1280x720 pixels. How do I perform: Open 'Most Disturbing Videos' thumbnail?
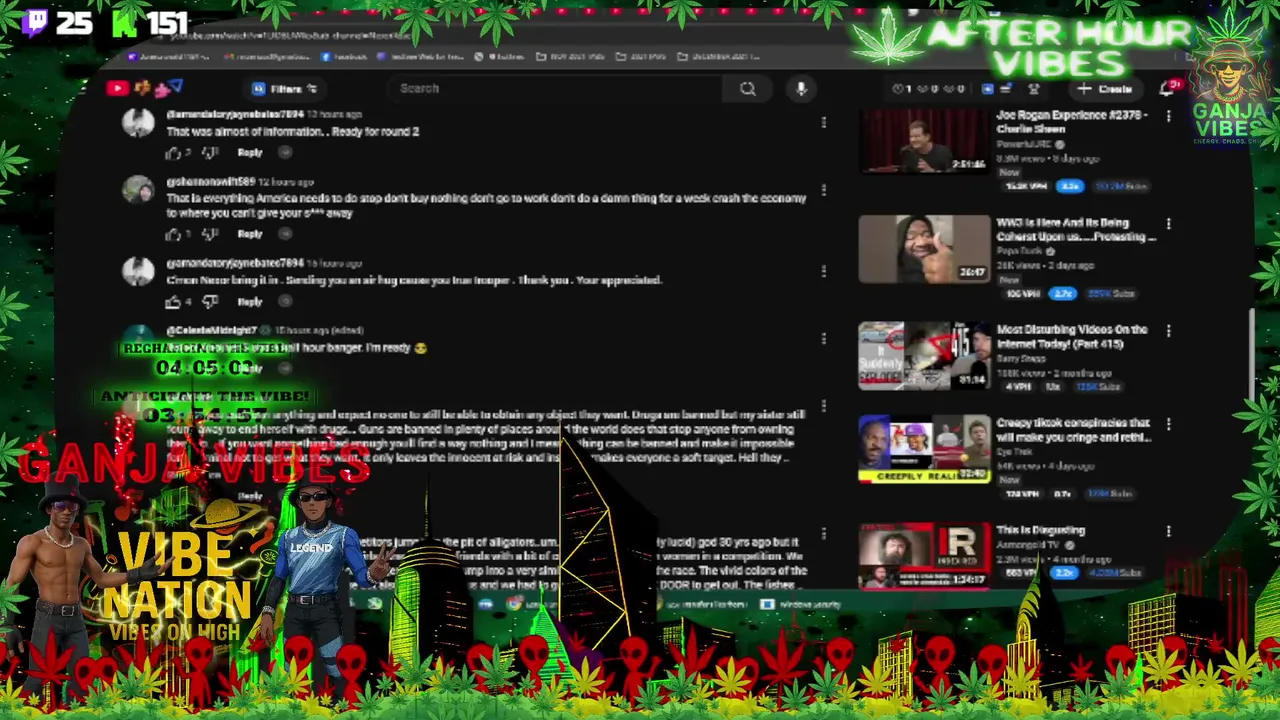(924, 355)
